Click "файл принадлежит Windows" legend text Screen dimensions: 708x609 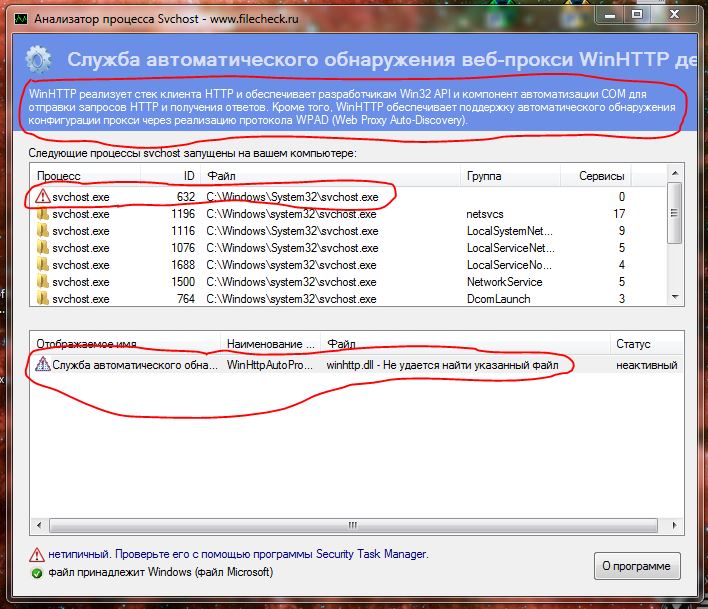(161, 572)
